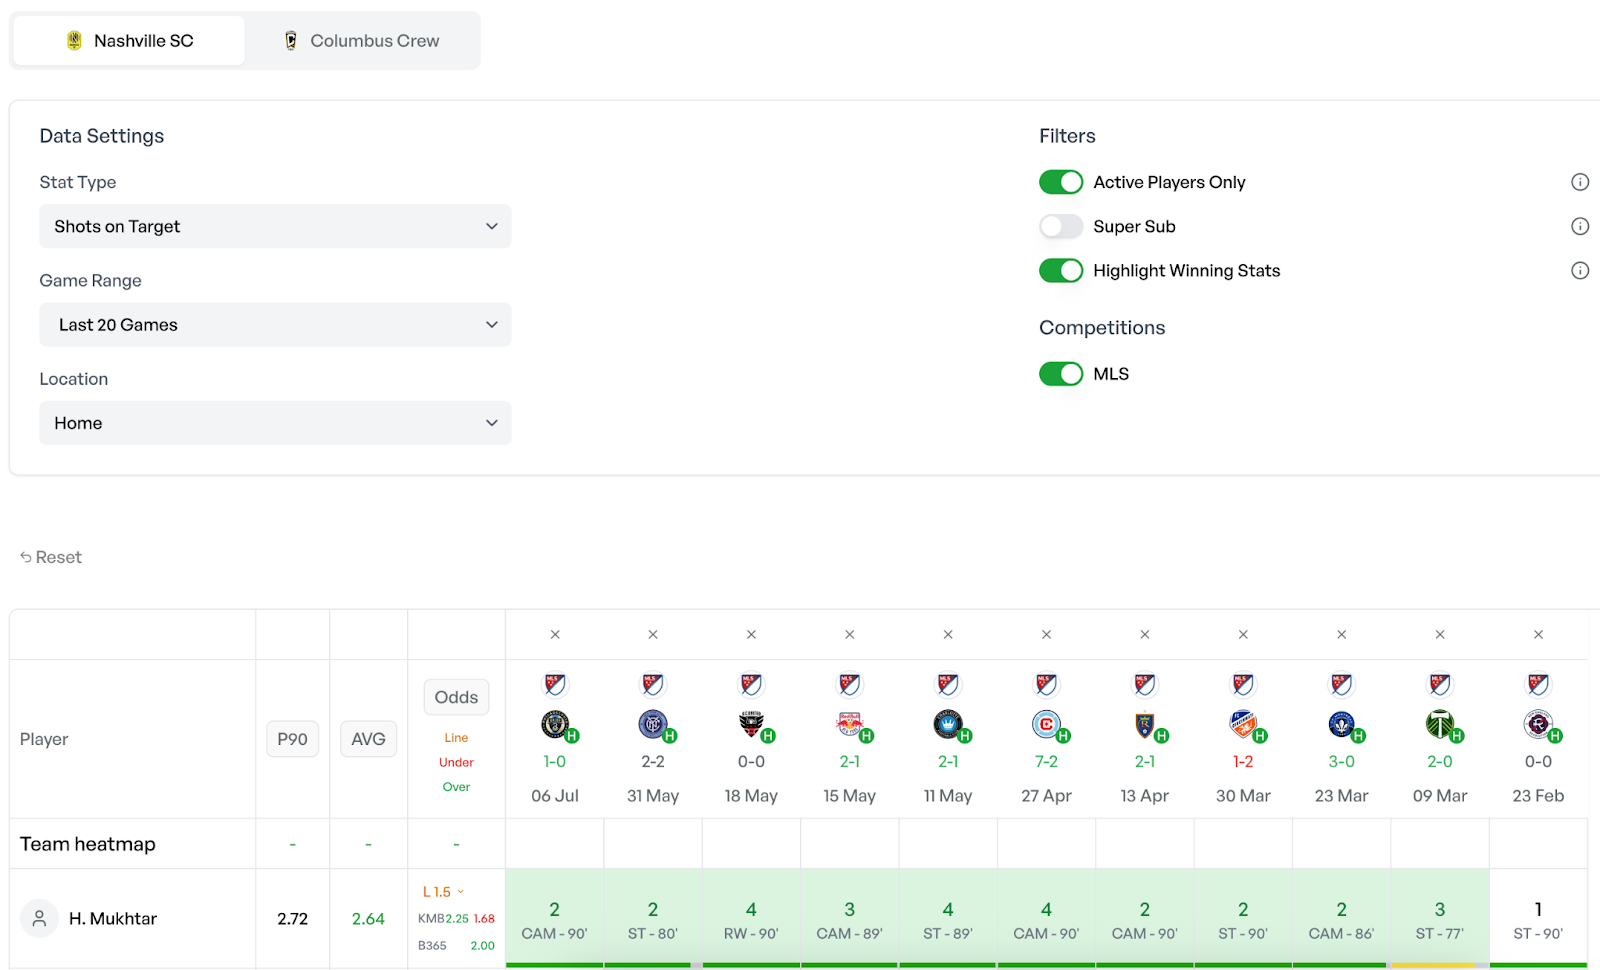Click the KMB over odds 1.68
The image size is (1600, 970).
(484, 918)
